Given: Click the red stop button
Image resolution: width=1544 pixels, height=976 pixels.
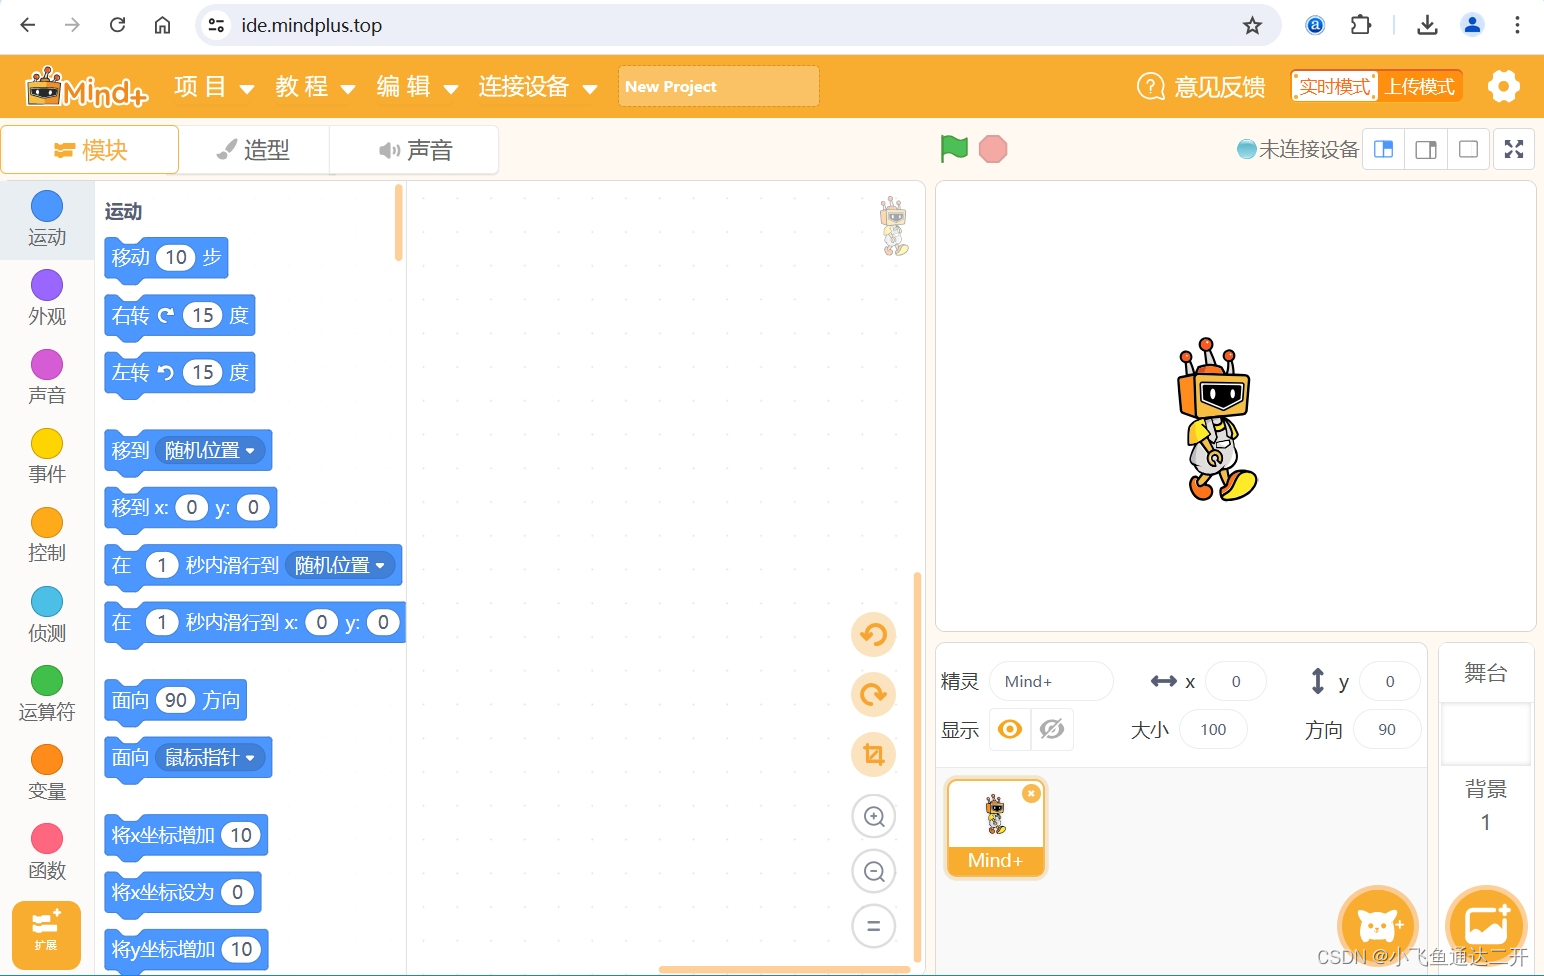Looking at the screenshot, I should pos(992,148).
